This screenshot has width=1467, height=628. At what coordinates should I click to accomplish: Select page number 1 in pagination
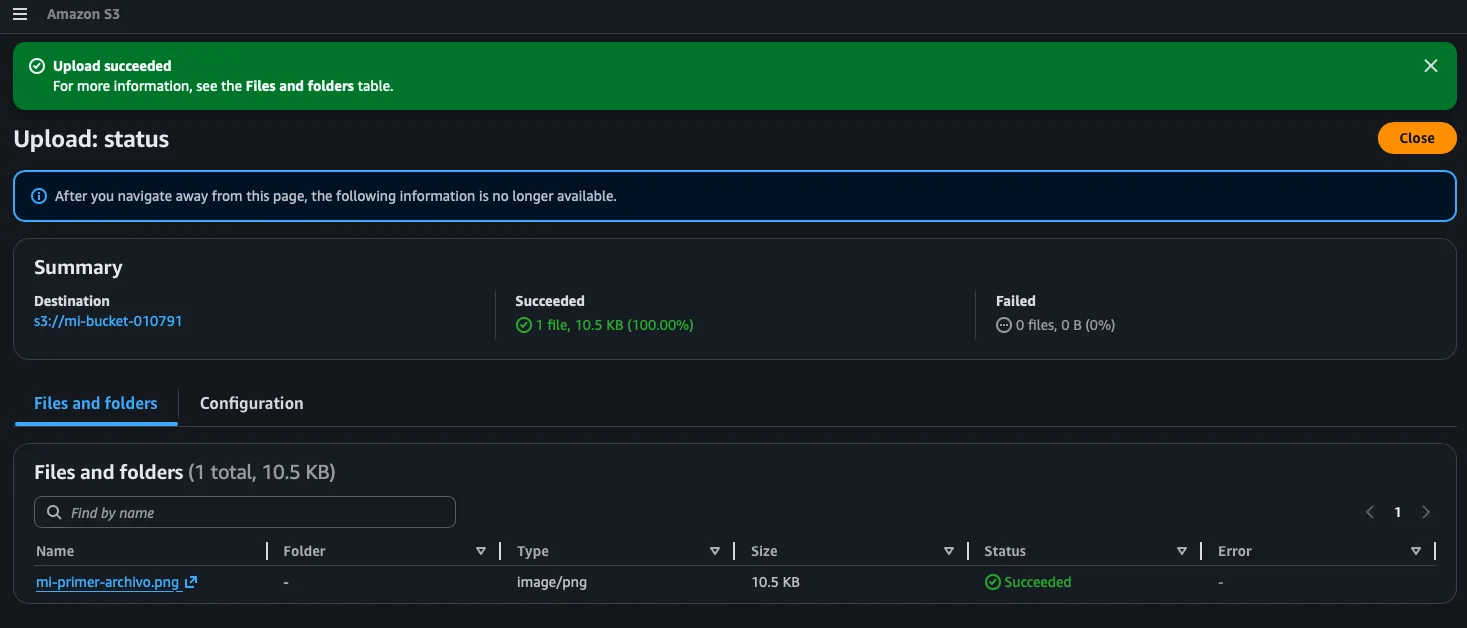(1398, 512)
